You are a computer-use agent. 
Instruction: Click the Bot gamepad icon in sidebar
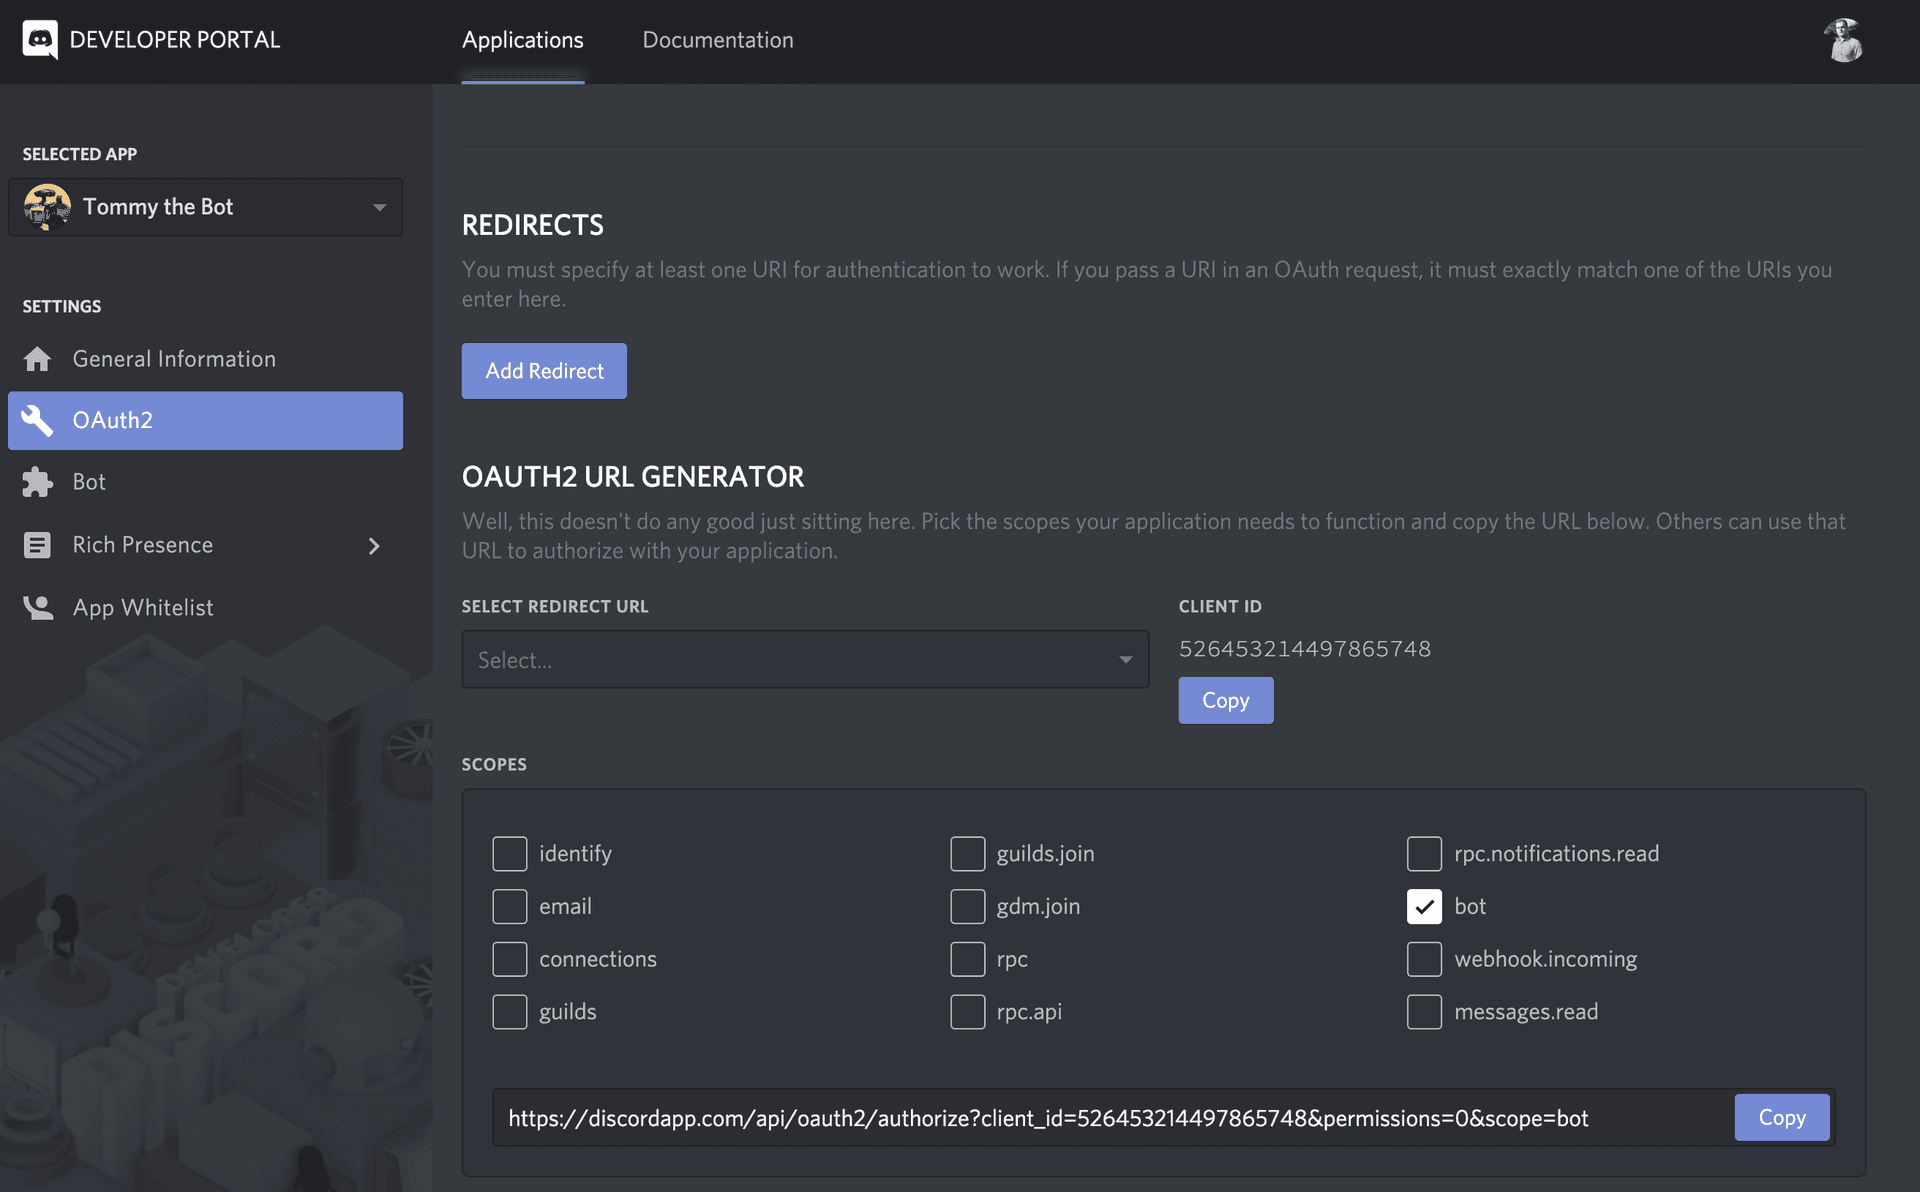pos(37,482)
